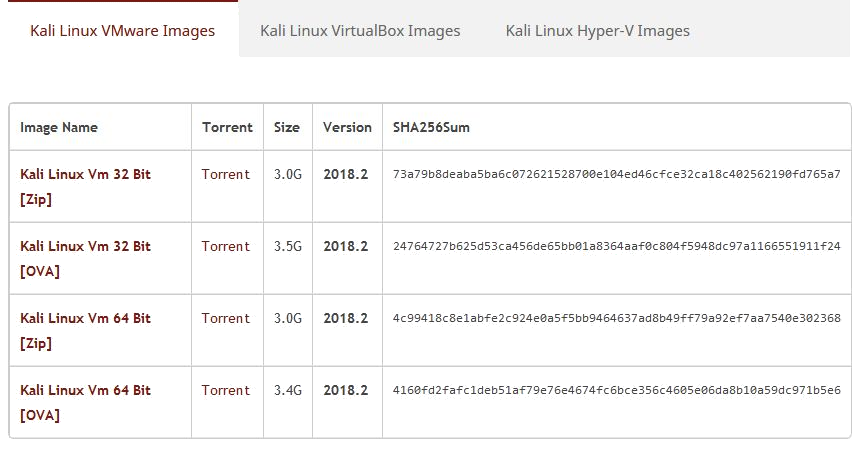
Task: Download Torrent for 64 Bit Zip image
Action: point(226,319)
